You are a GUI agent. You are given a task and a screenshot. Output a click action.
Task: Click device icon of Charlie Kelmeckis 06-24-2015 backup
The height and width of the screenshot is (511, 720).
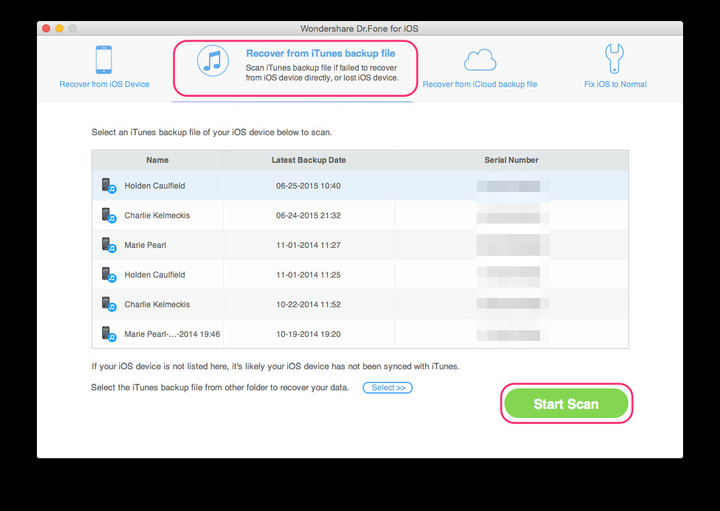109,215
